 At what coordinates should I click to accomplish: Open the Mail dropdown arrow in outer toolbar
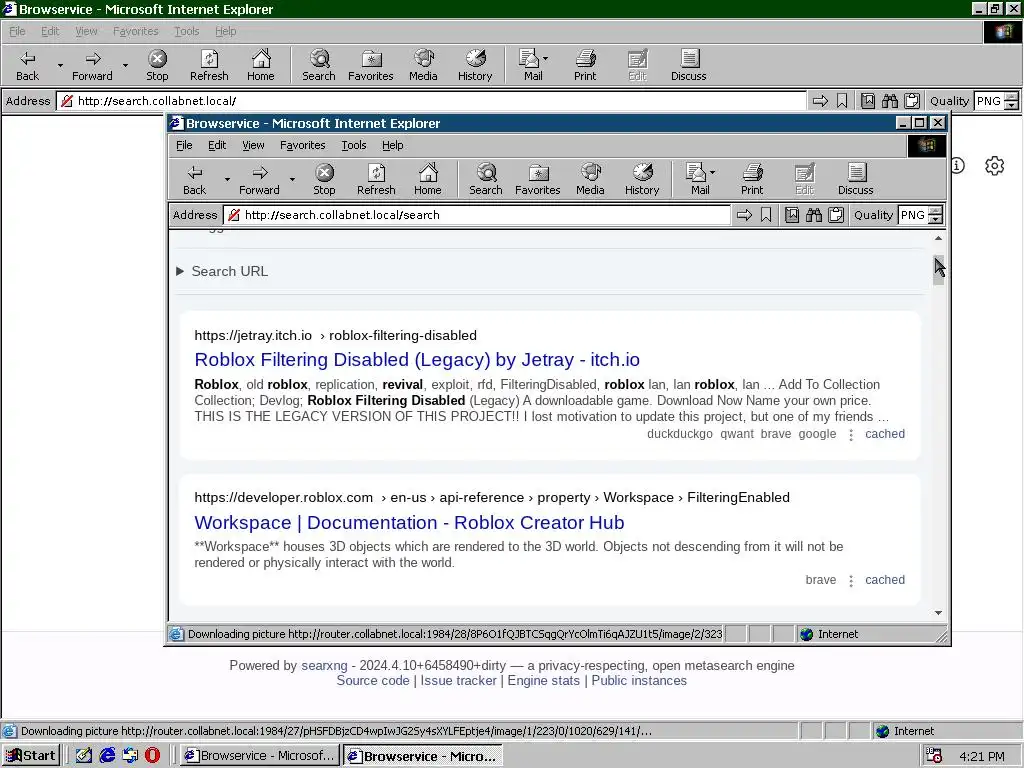coord(545,58)
